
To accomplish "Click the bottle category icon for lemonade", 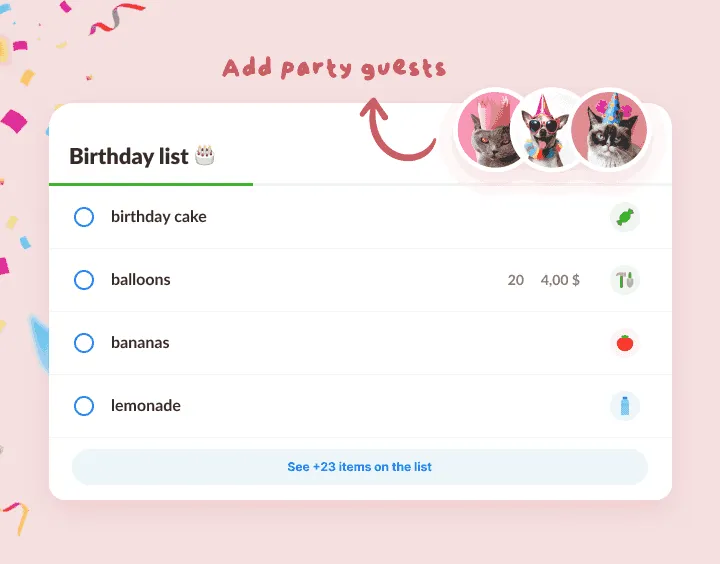I will pyautogui.click(x=624, y=406).
